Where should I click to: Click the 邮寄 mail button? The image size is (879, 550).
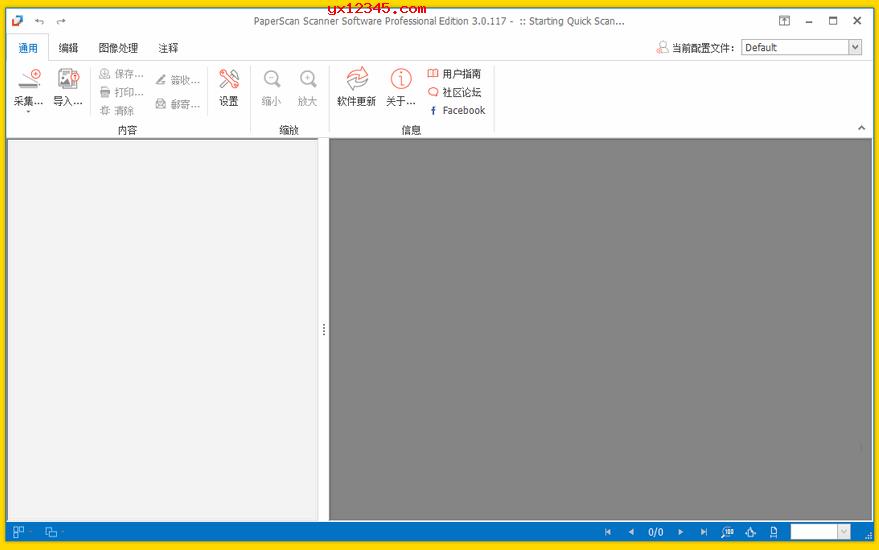[178, 104]
